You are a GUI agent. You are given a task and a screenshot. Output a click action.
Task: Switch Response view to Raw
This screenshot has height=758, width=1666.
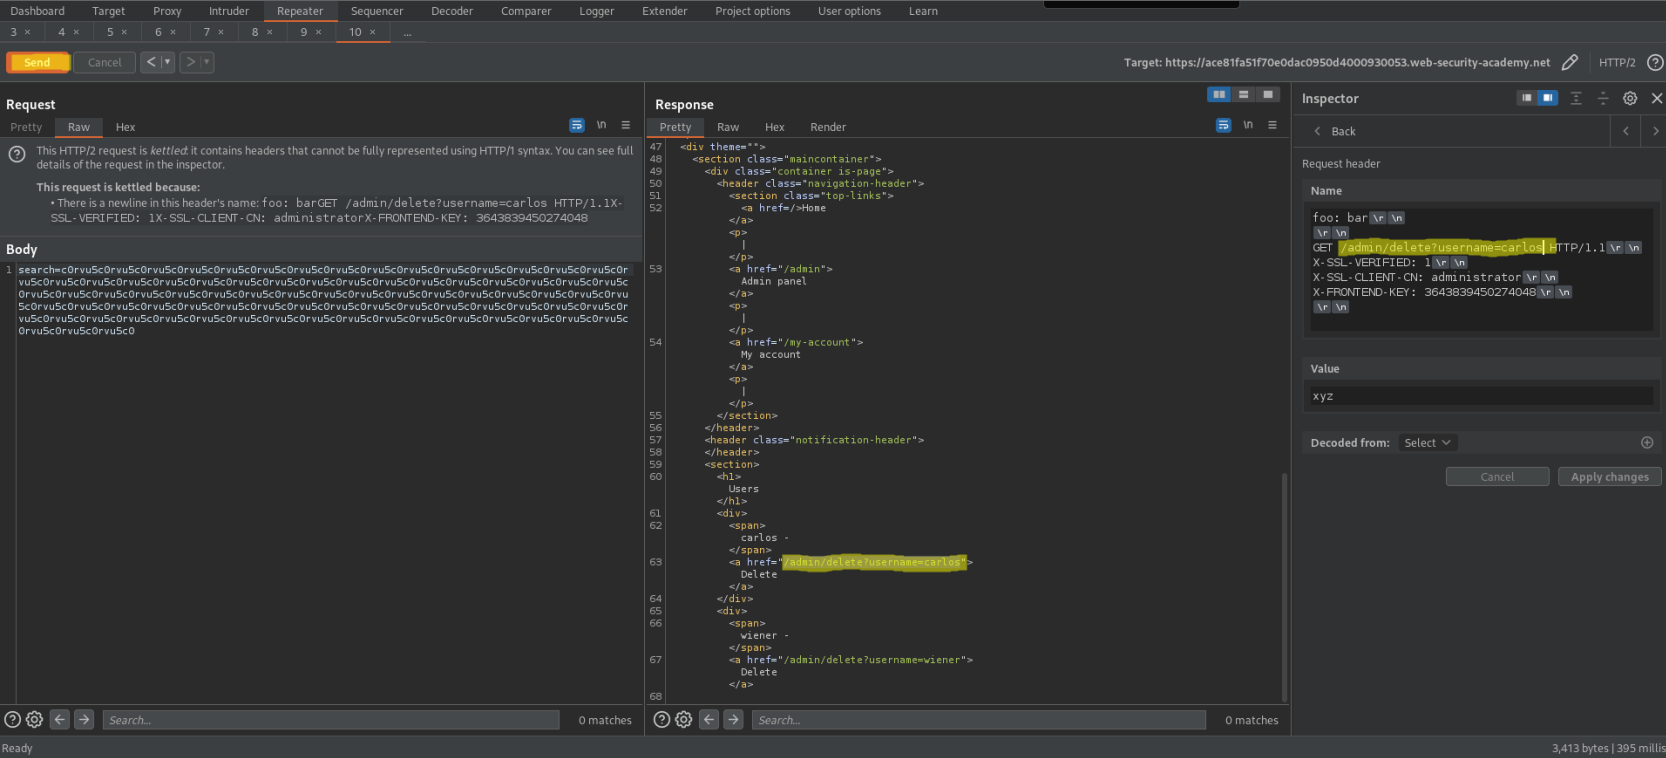click(x=728, y=127)
